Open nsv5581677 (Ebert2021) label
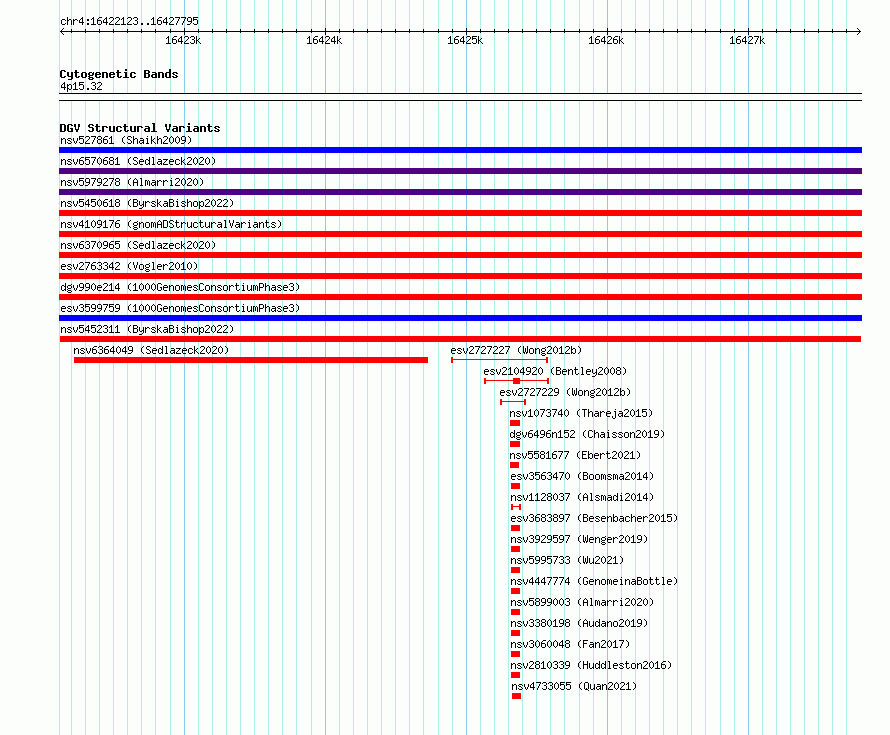The width and height of the screenshot is (890, 735). (575, 455)
